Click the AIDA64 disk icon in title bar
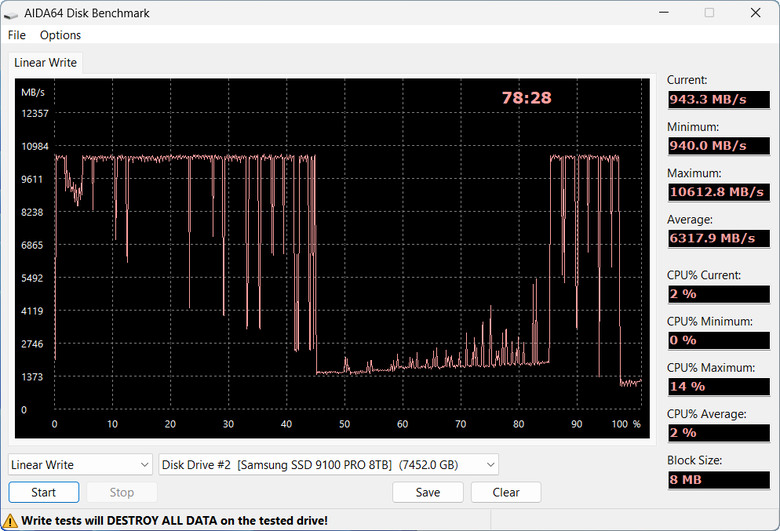Viewport: 780px width, 531px height. 10,15
